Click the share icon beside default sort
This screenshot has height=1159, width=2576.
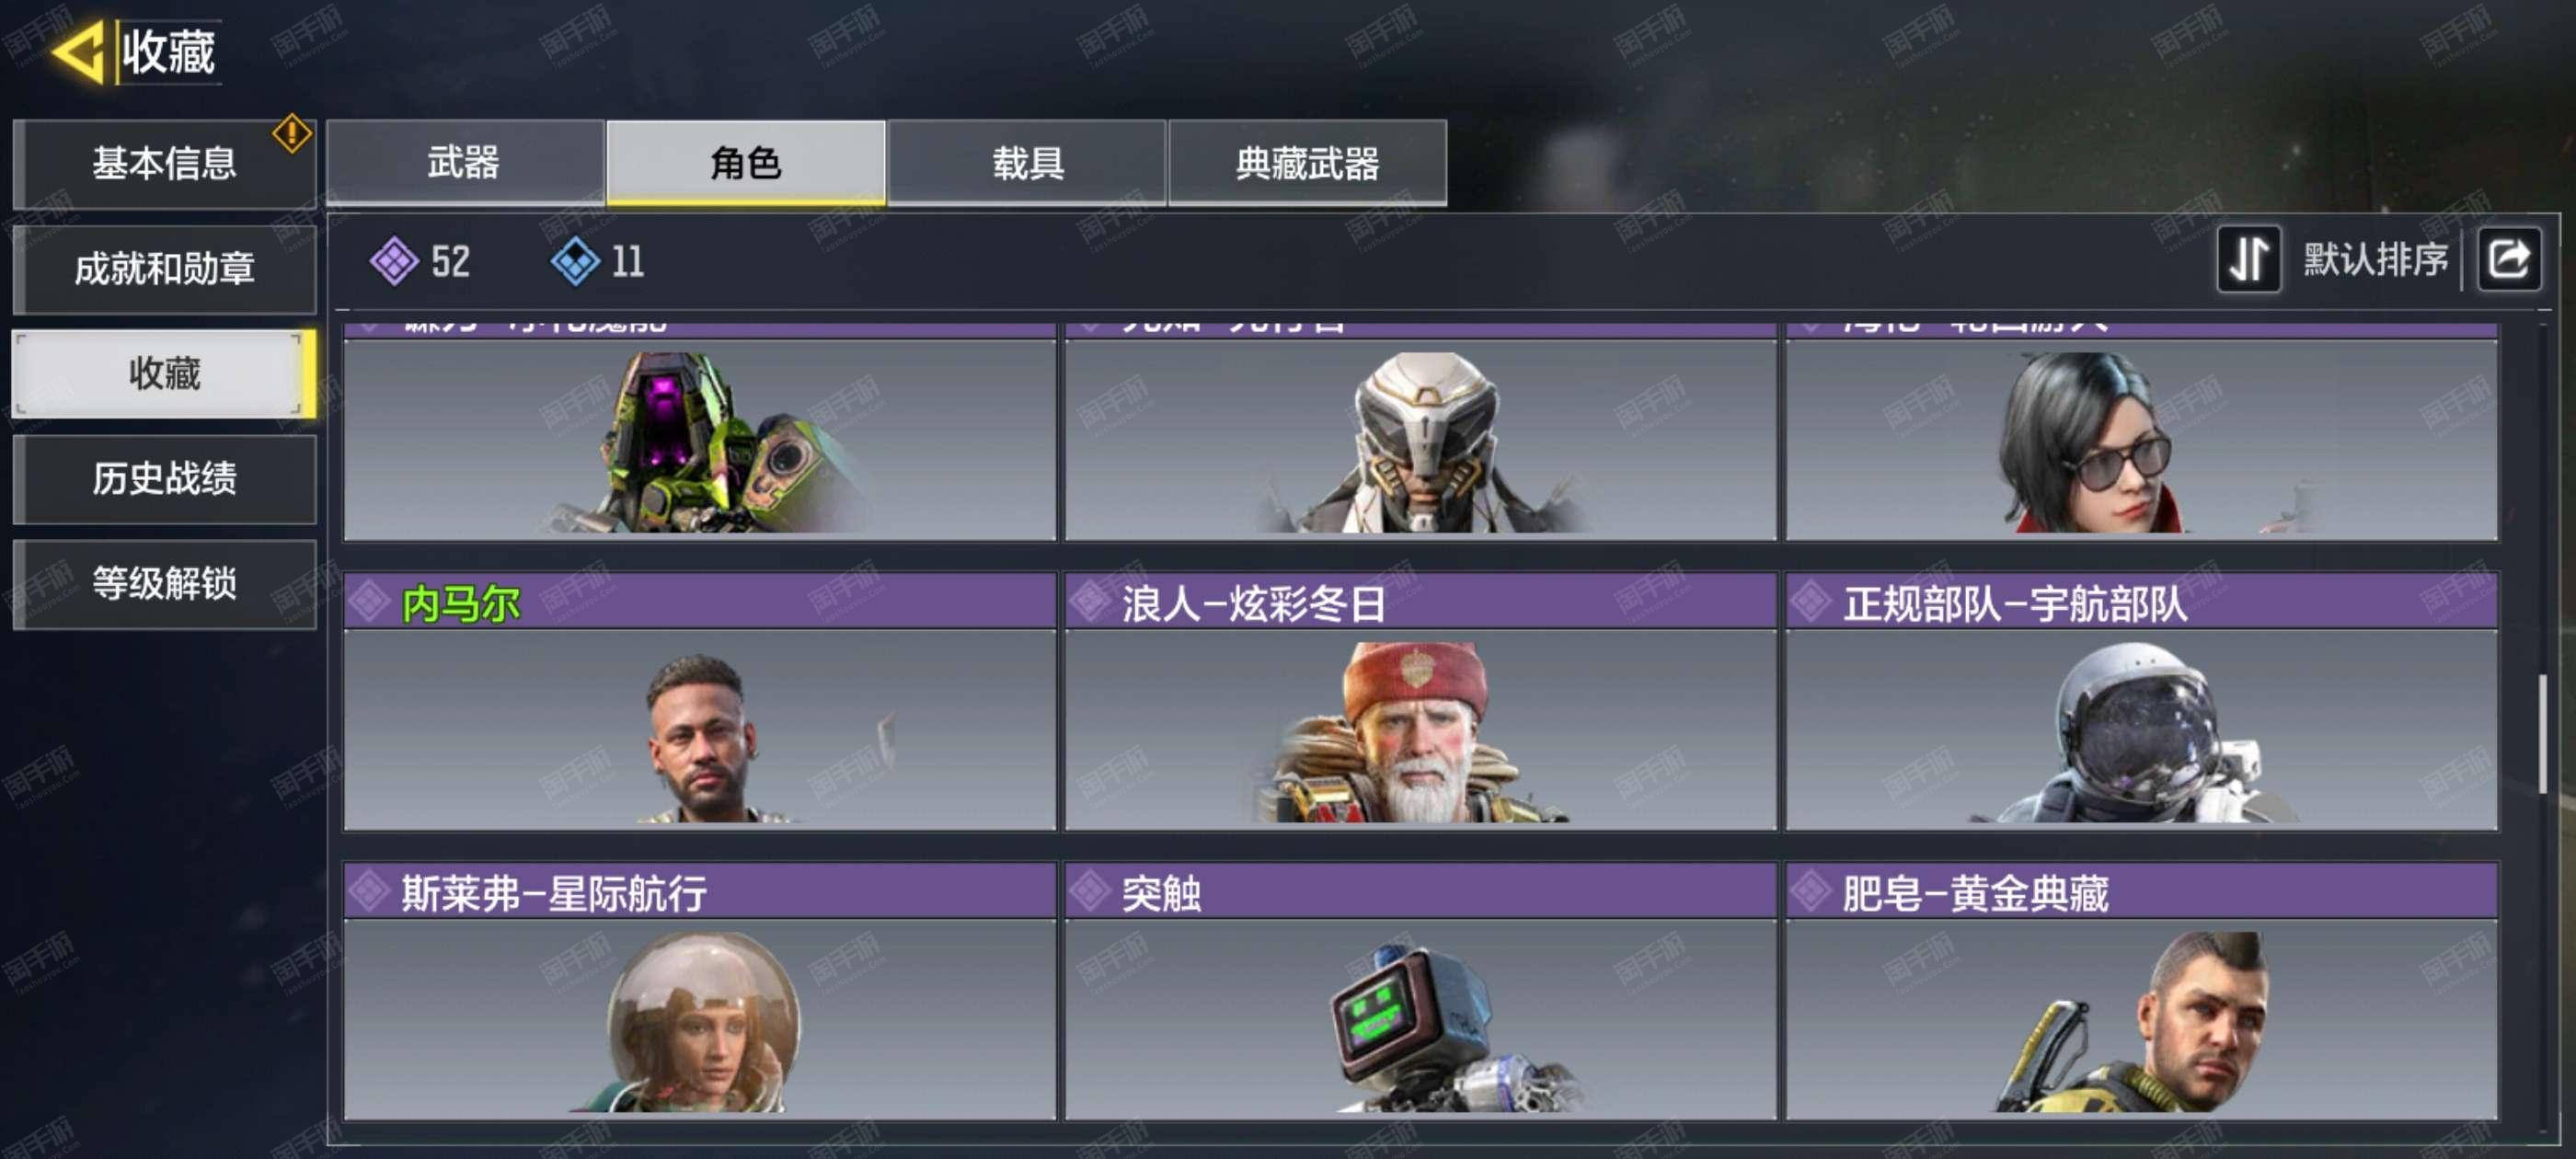pos(2508,260)
